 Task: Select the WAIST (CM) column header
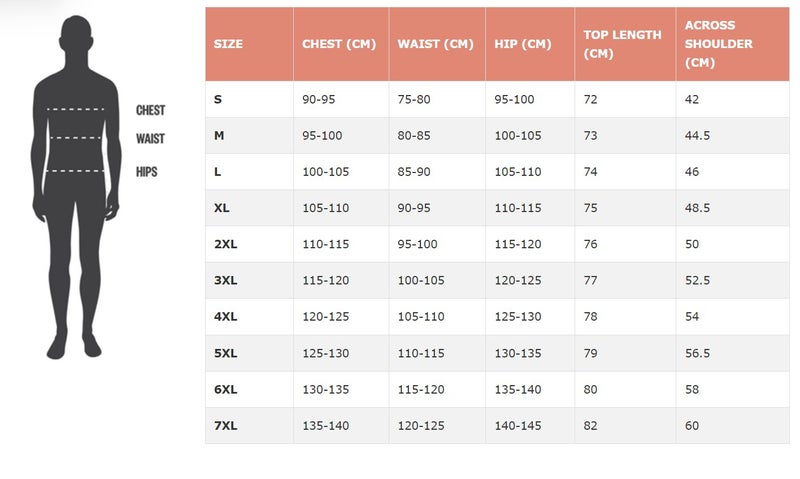click(435, 44)
